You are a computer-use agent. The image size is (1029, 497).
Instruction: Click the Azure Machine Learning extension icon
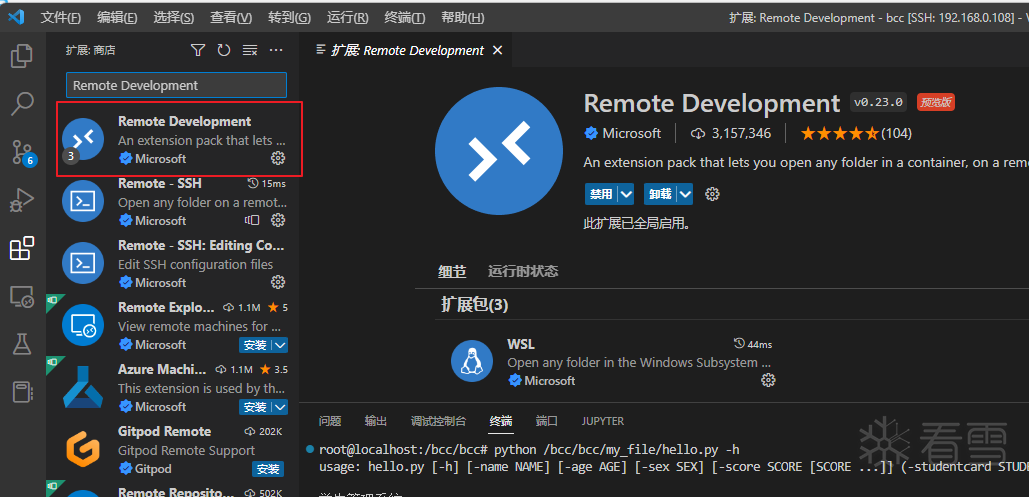pos(83,387)
